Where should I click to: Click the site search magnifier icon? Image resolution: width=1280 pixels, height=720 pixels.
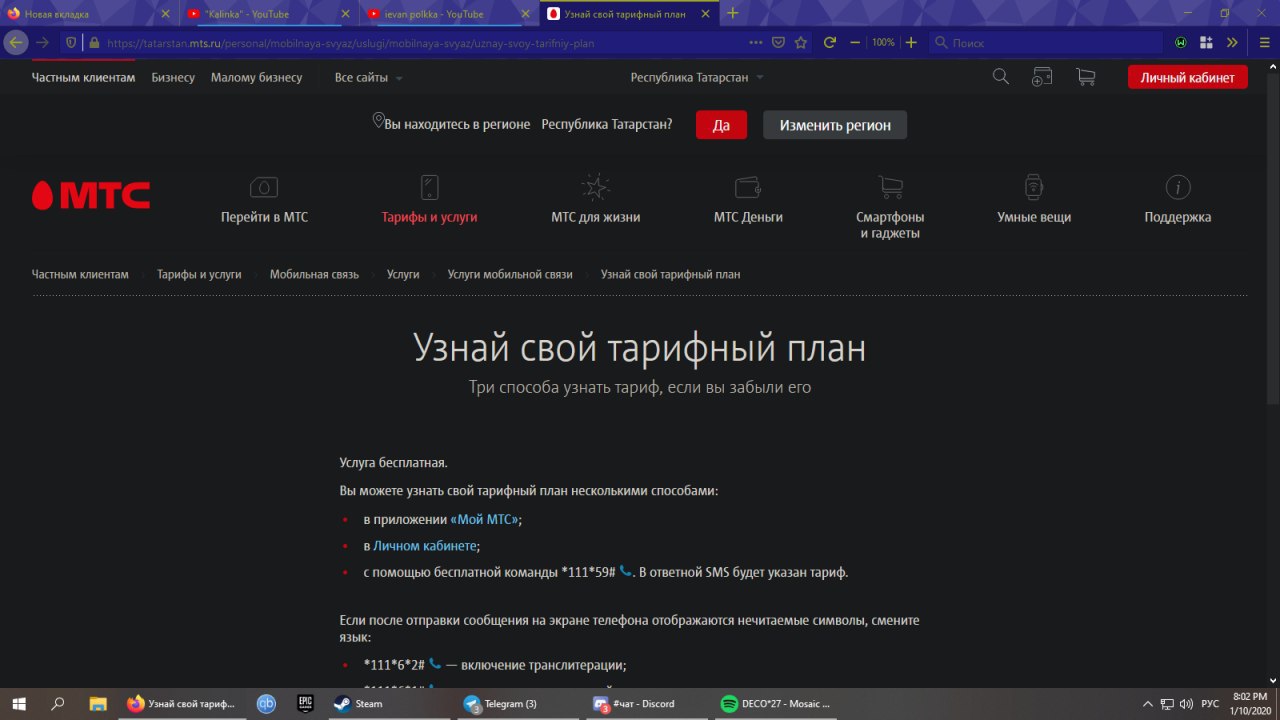[x=1000, y=77]
